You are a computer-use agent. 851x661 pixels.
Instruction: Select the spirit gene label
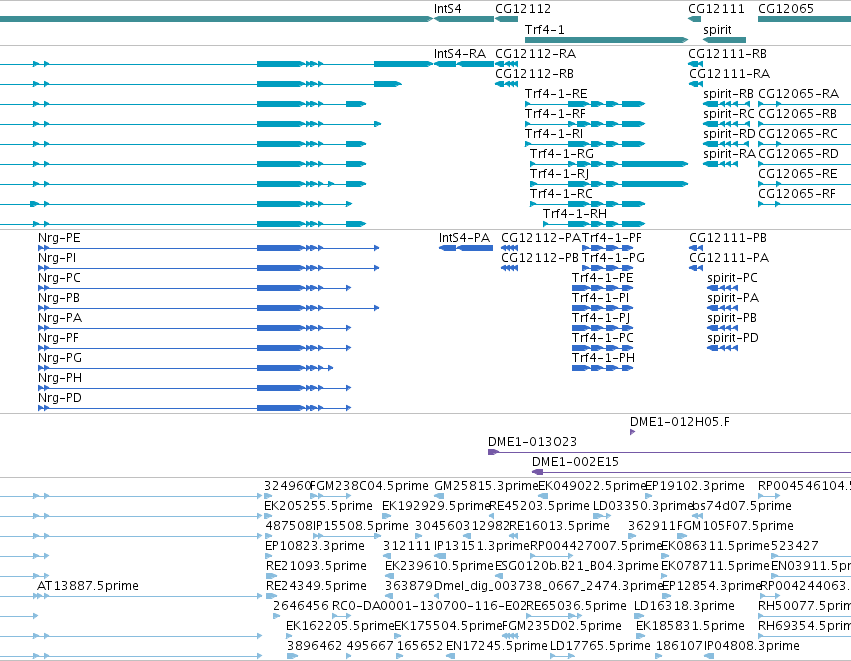717,30
